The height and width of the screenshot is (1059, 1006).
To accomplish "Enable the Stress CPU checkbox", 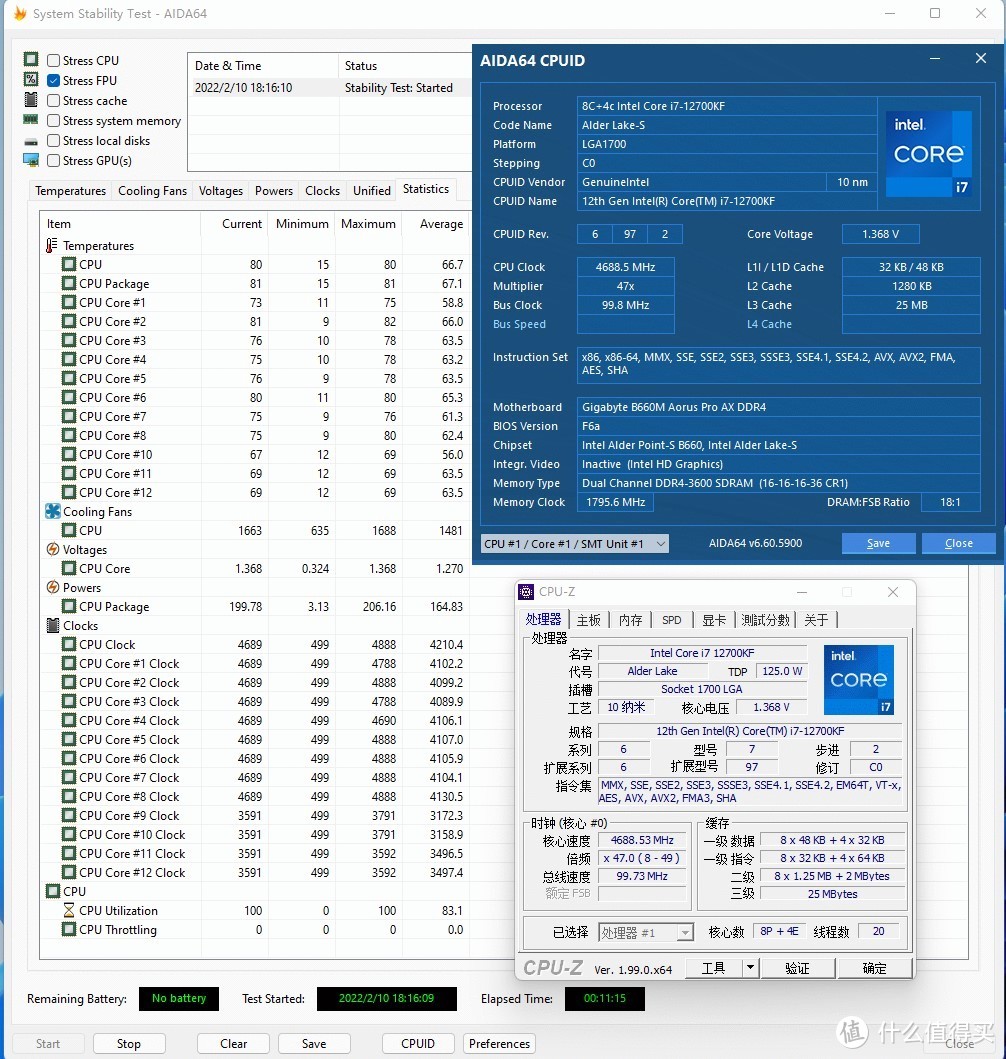I will pyautogui.click(x=53, y=60).
